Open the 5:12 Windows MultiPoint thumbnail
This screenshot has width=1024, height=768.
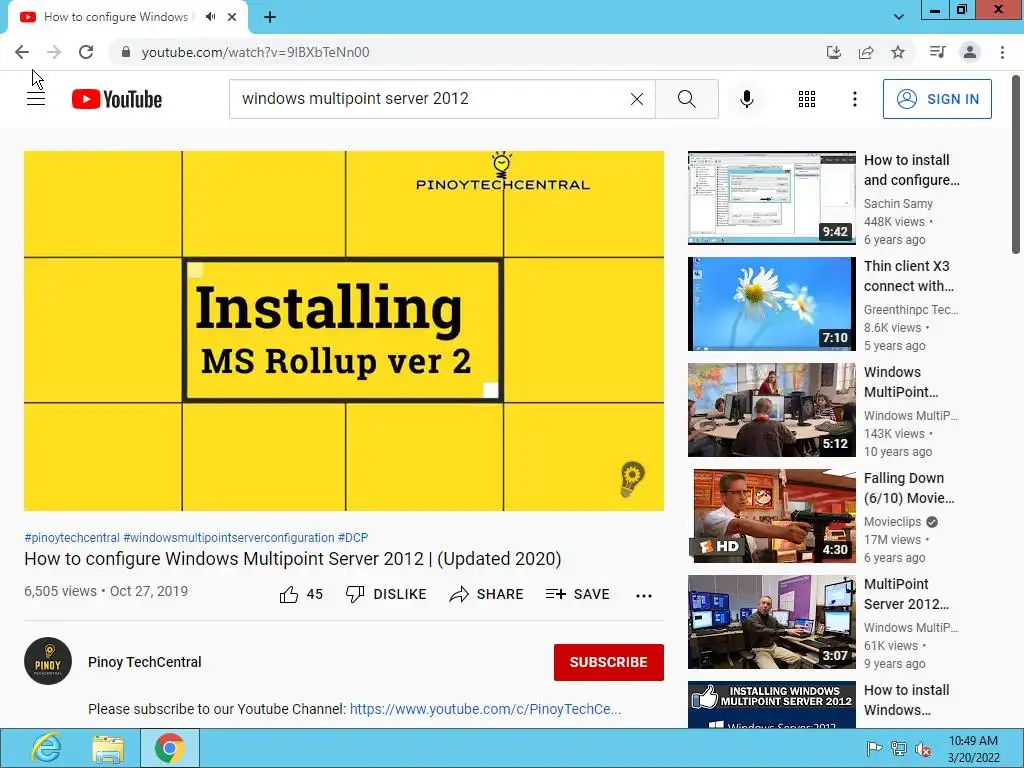pyautogui.click(x=771, y=409)
